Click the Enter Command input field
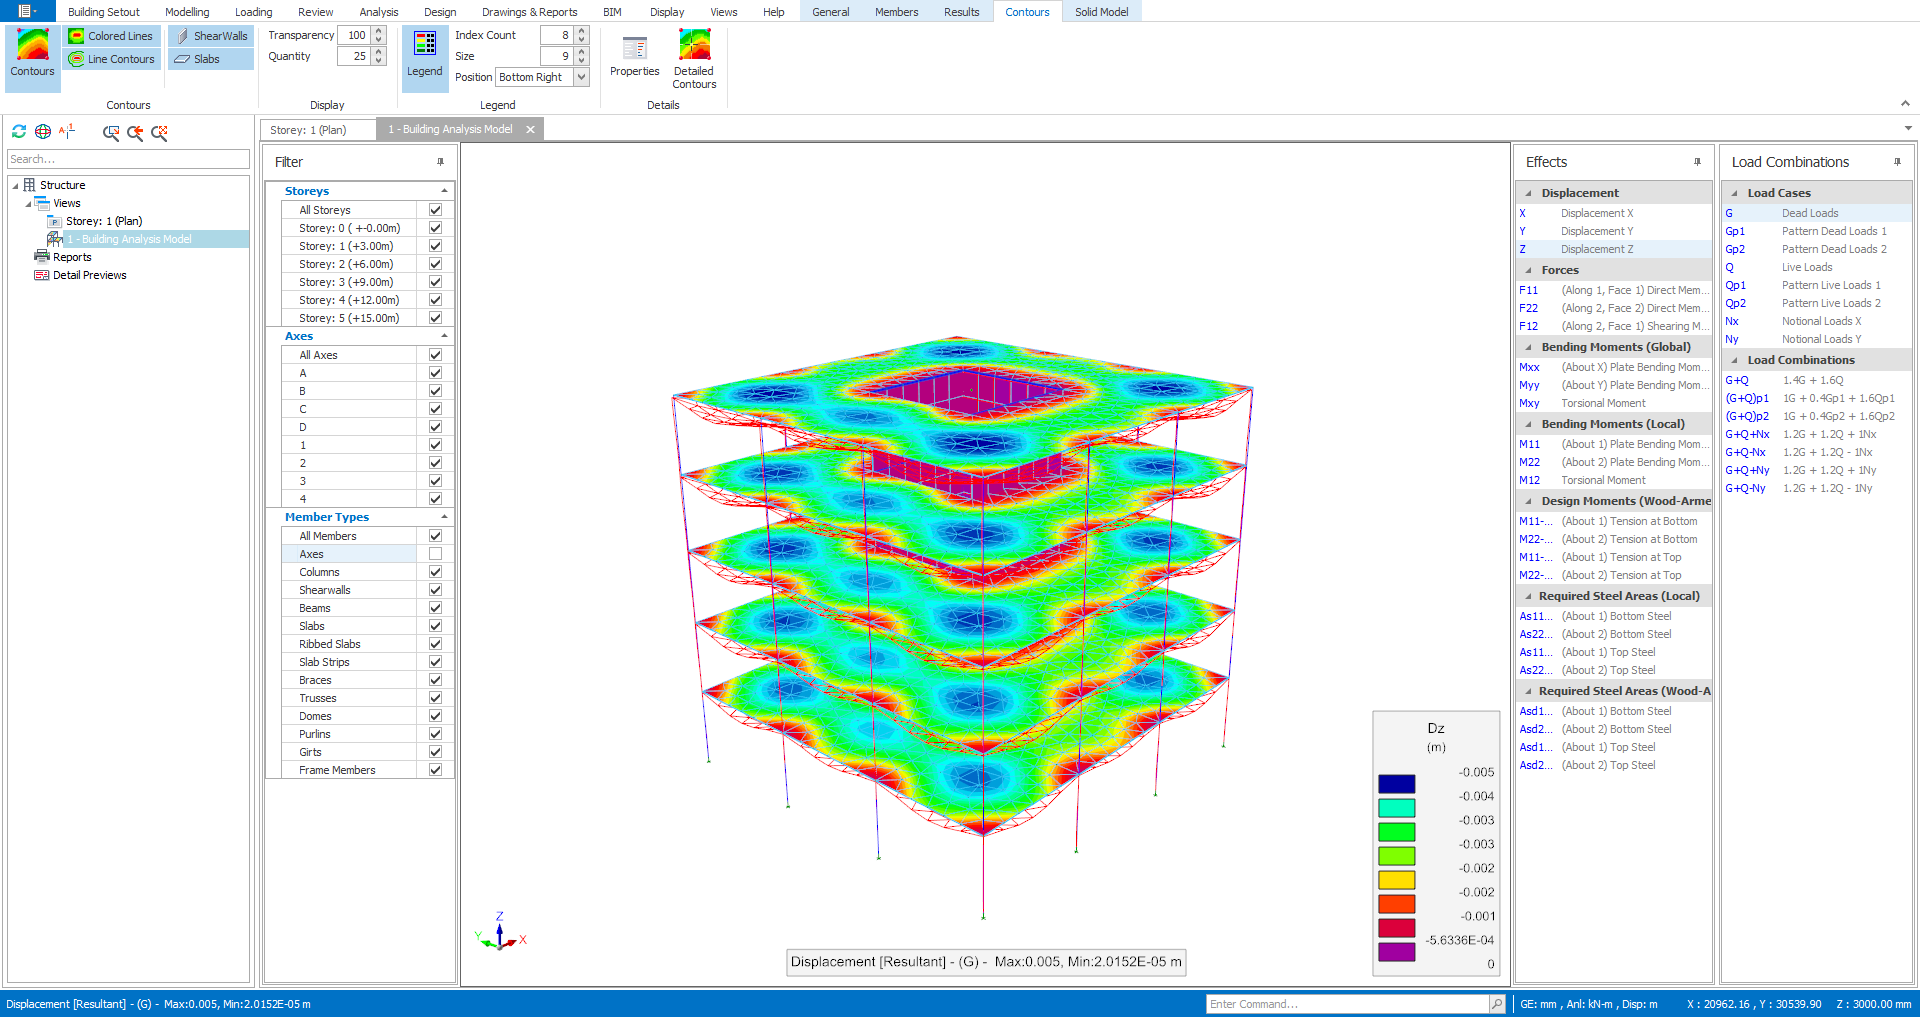The image size is (1920, 1017). (x=1345, y=1003)
